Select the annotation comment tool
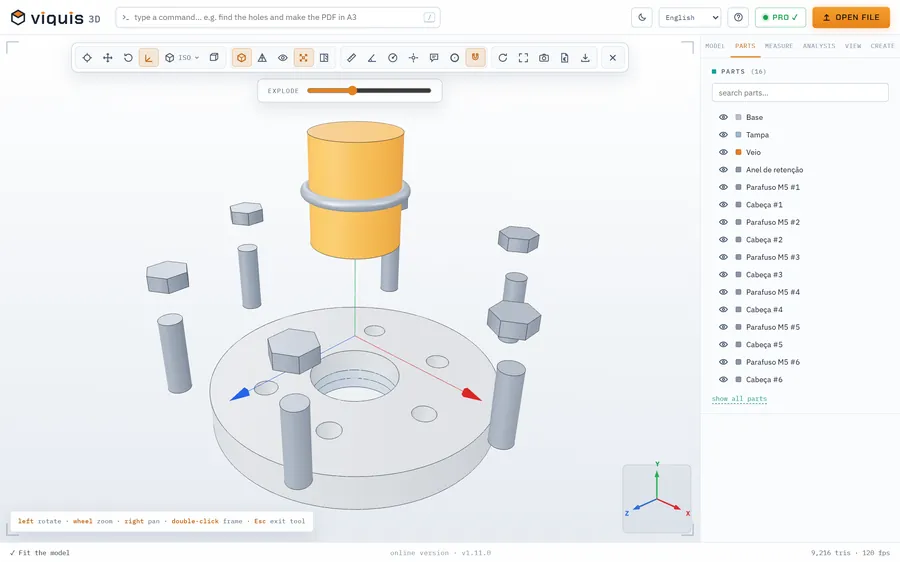The height and width of the screenshot is (562, 900). pyautogui.click(x=434, y=57)
